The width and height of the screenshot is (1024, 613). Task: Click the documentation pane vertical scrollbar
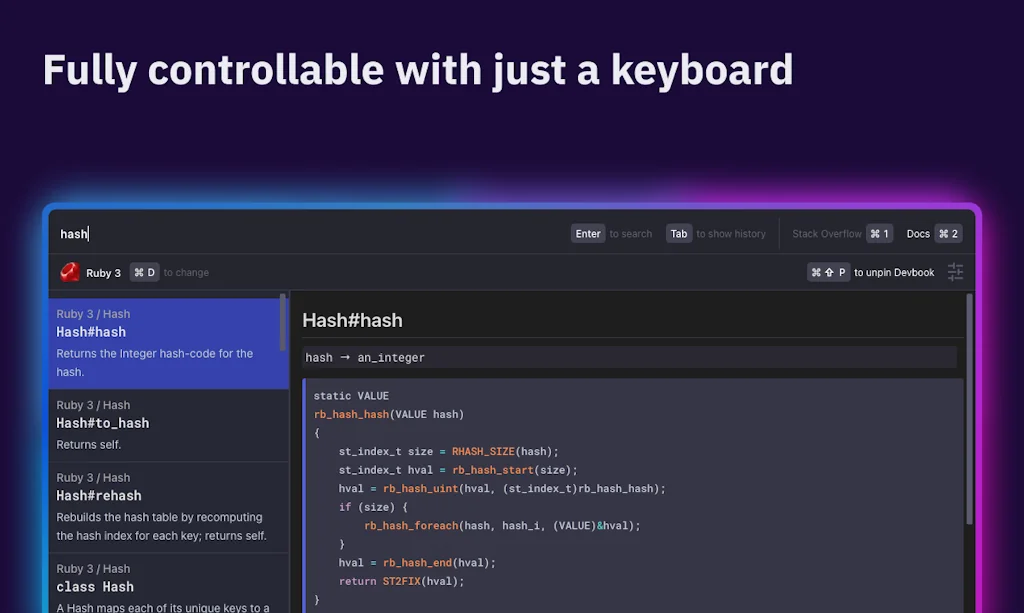tap(969, 410)
